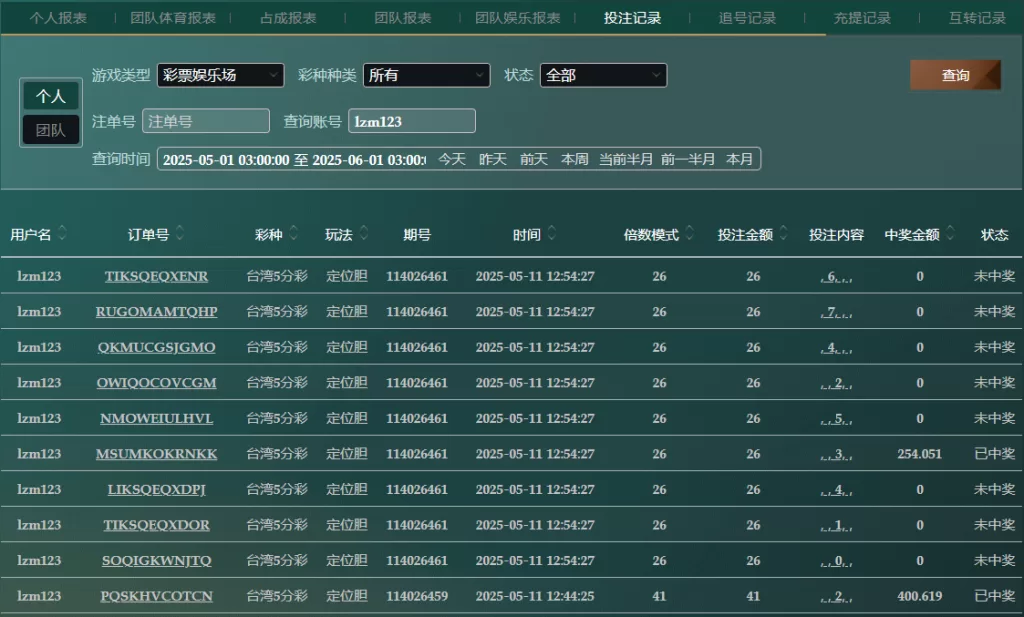Expand the 游戏类型 dropdown
The image size is (1024, 617).
click(220, 75)
